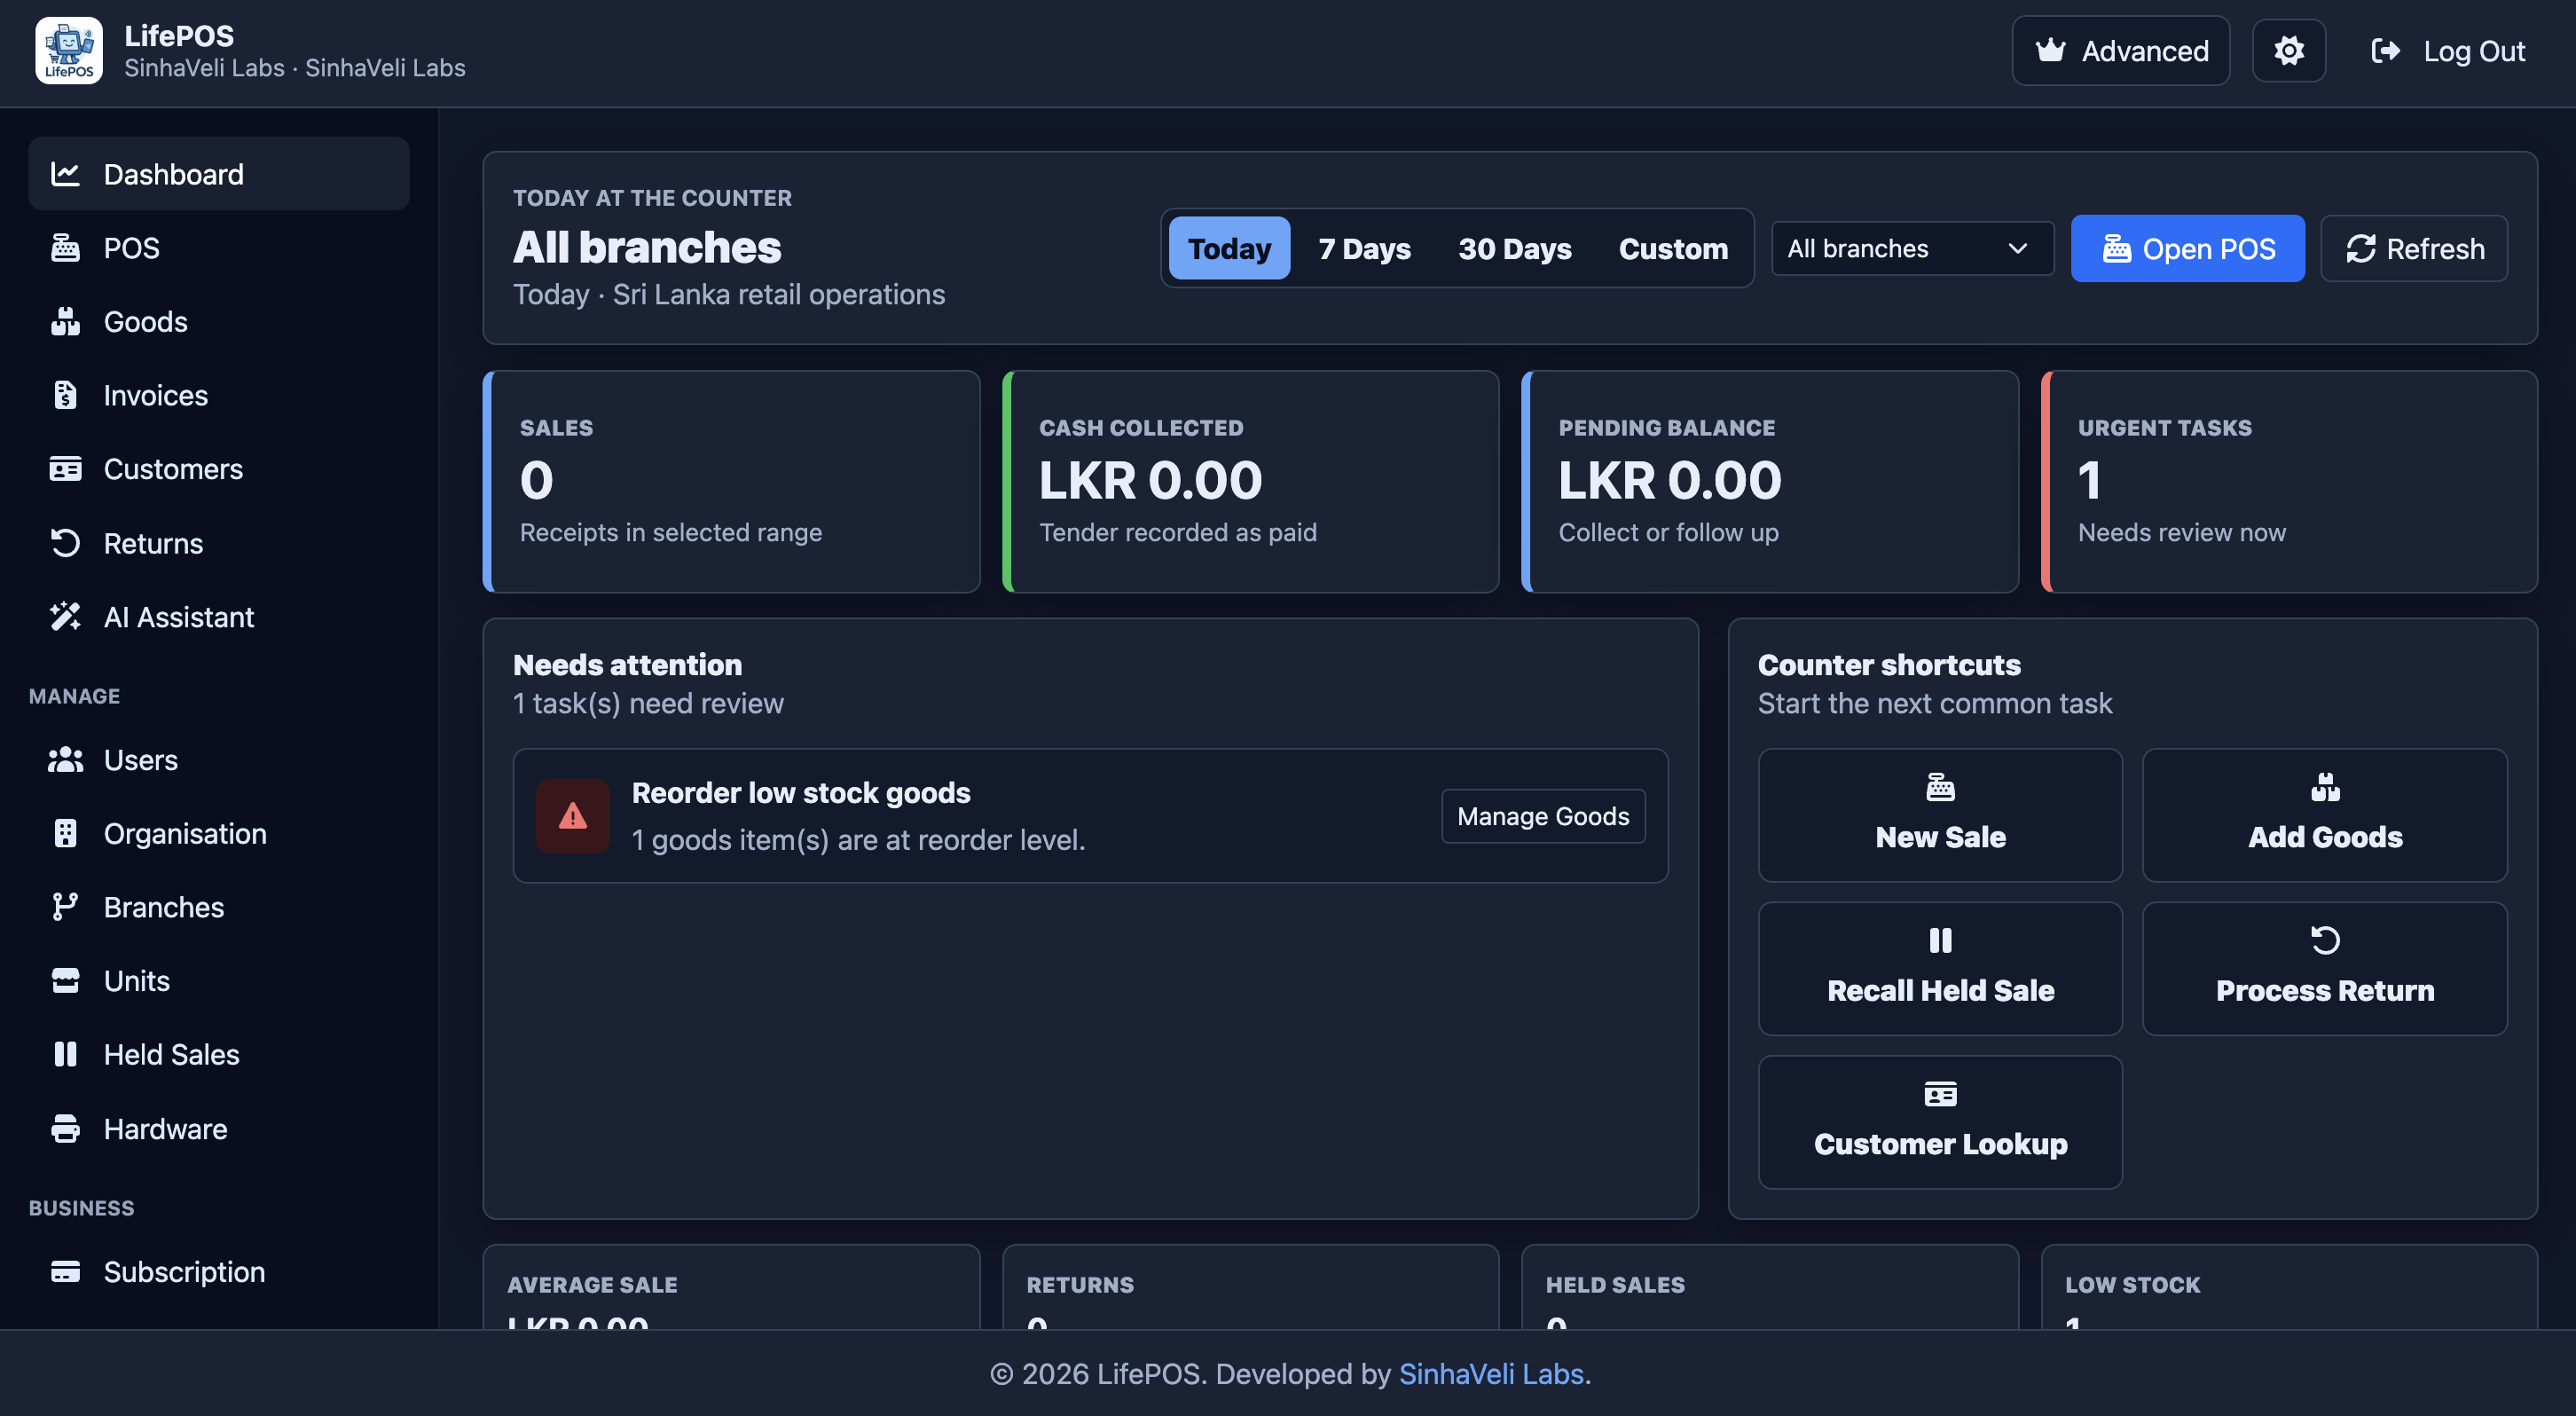Click the crown icon on Advanced
The height and width of the screenshot is (1416, 2576).
2050,50
